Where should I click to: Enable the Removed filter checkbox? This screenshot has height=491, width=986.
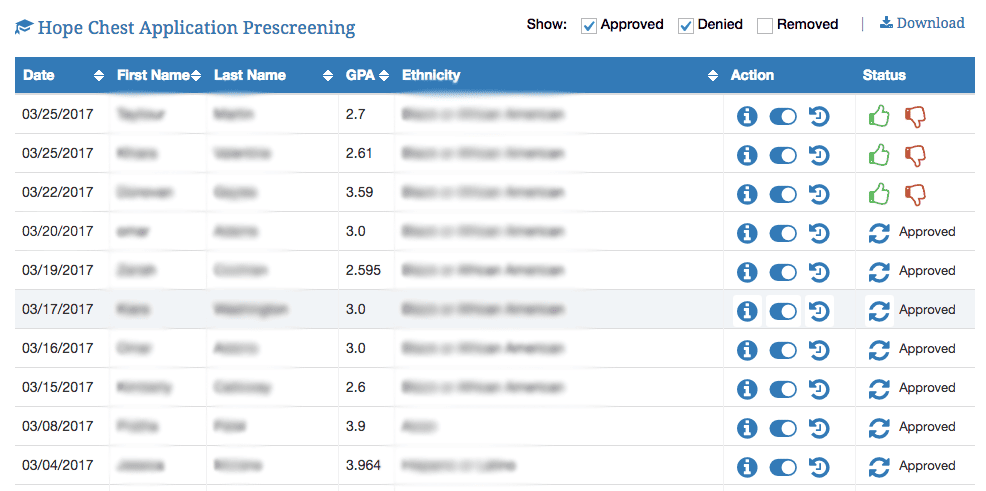(x=765, y=26)
